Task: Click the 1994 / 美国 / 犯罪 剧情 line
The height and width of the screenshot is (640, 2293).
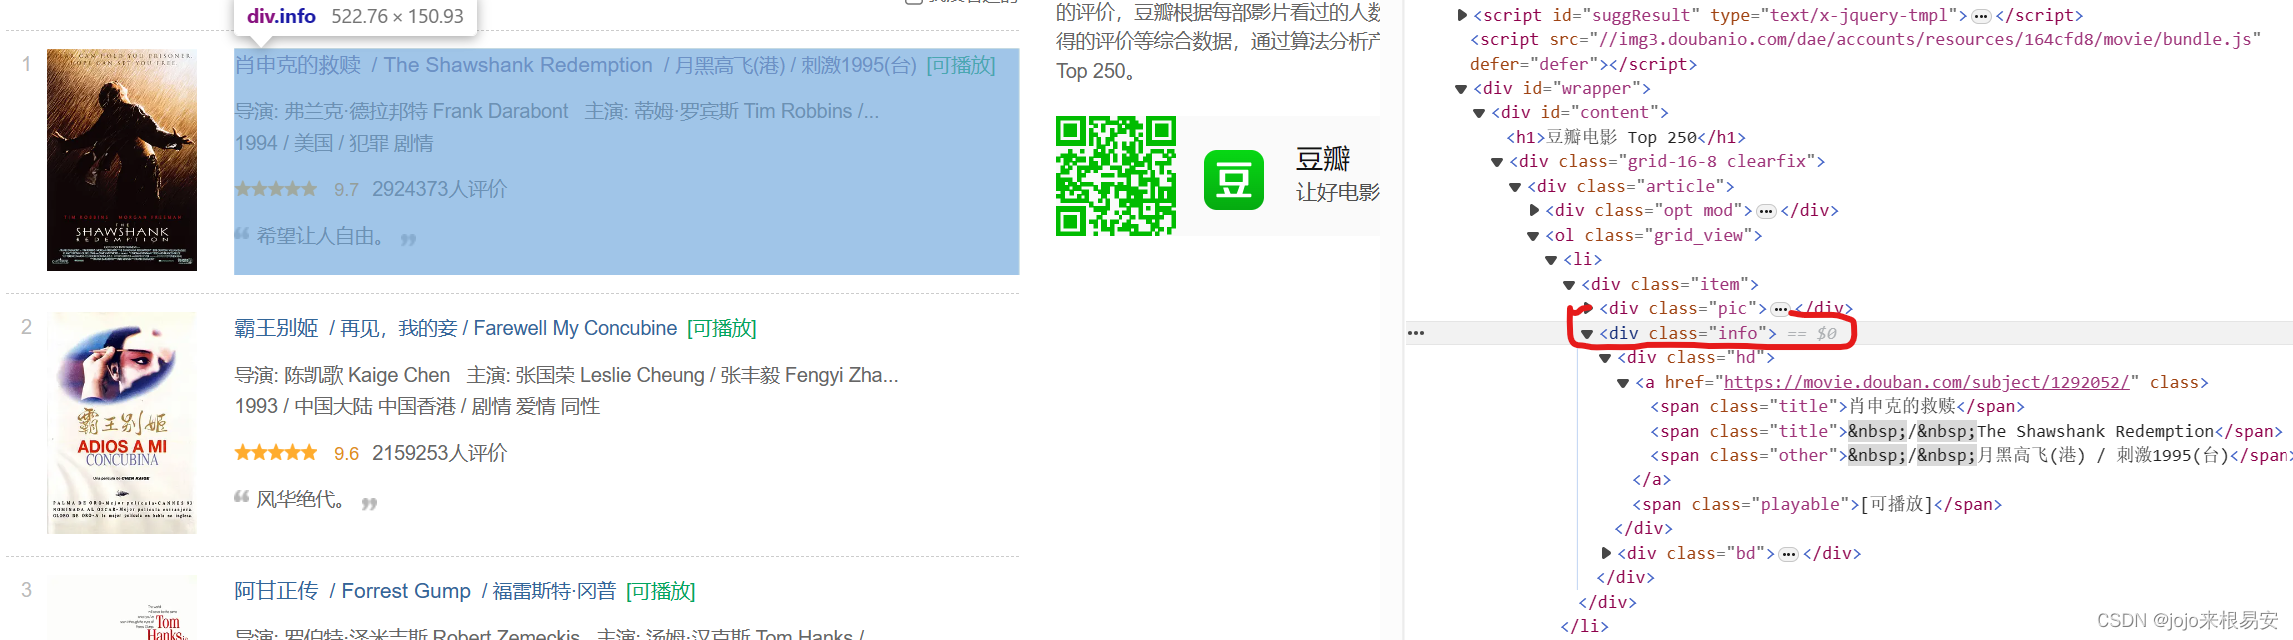Action: [x=334, y=143]
